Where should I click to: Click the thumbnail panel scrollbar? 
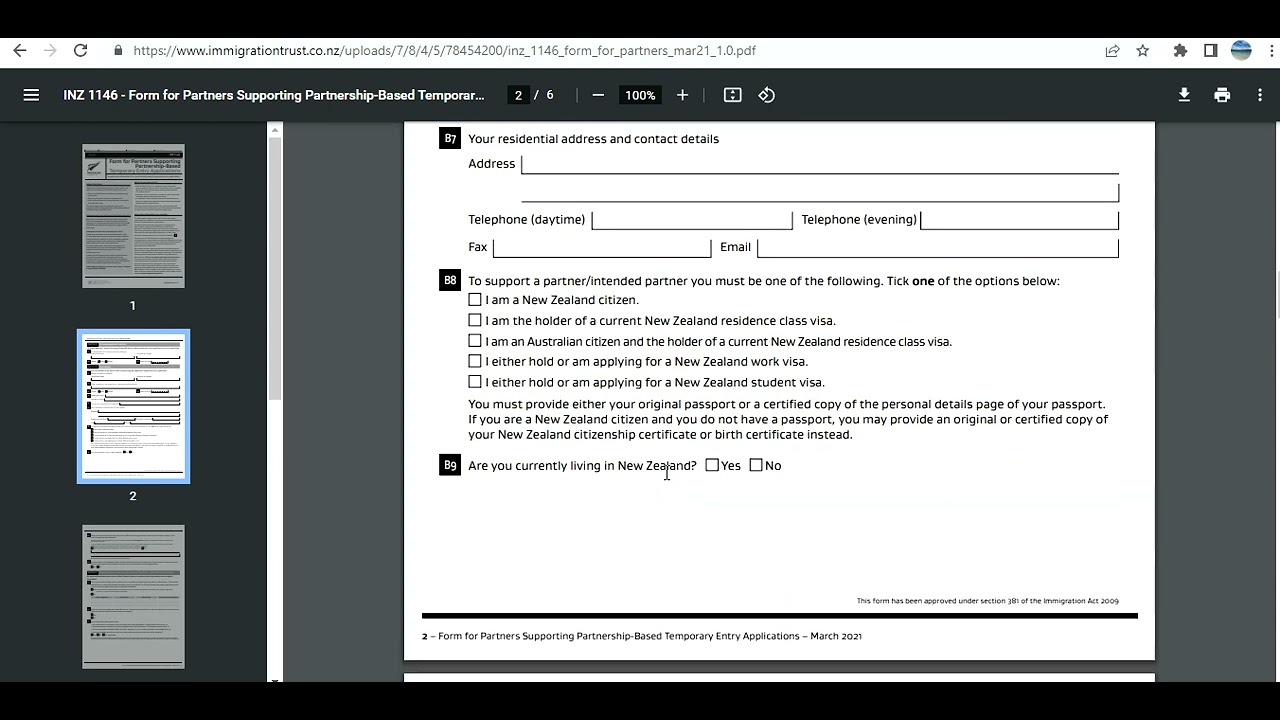275,270
